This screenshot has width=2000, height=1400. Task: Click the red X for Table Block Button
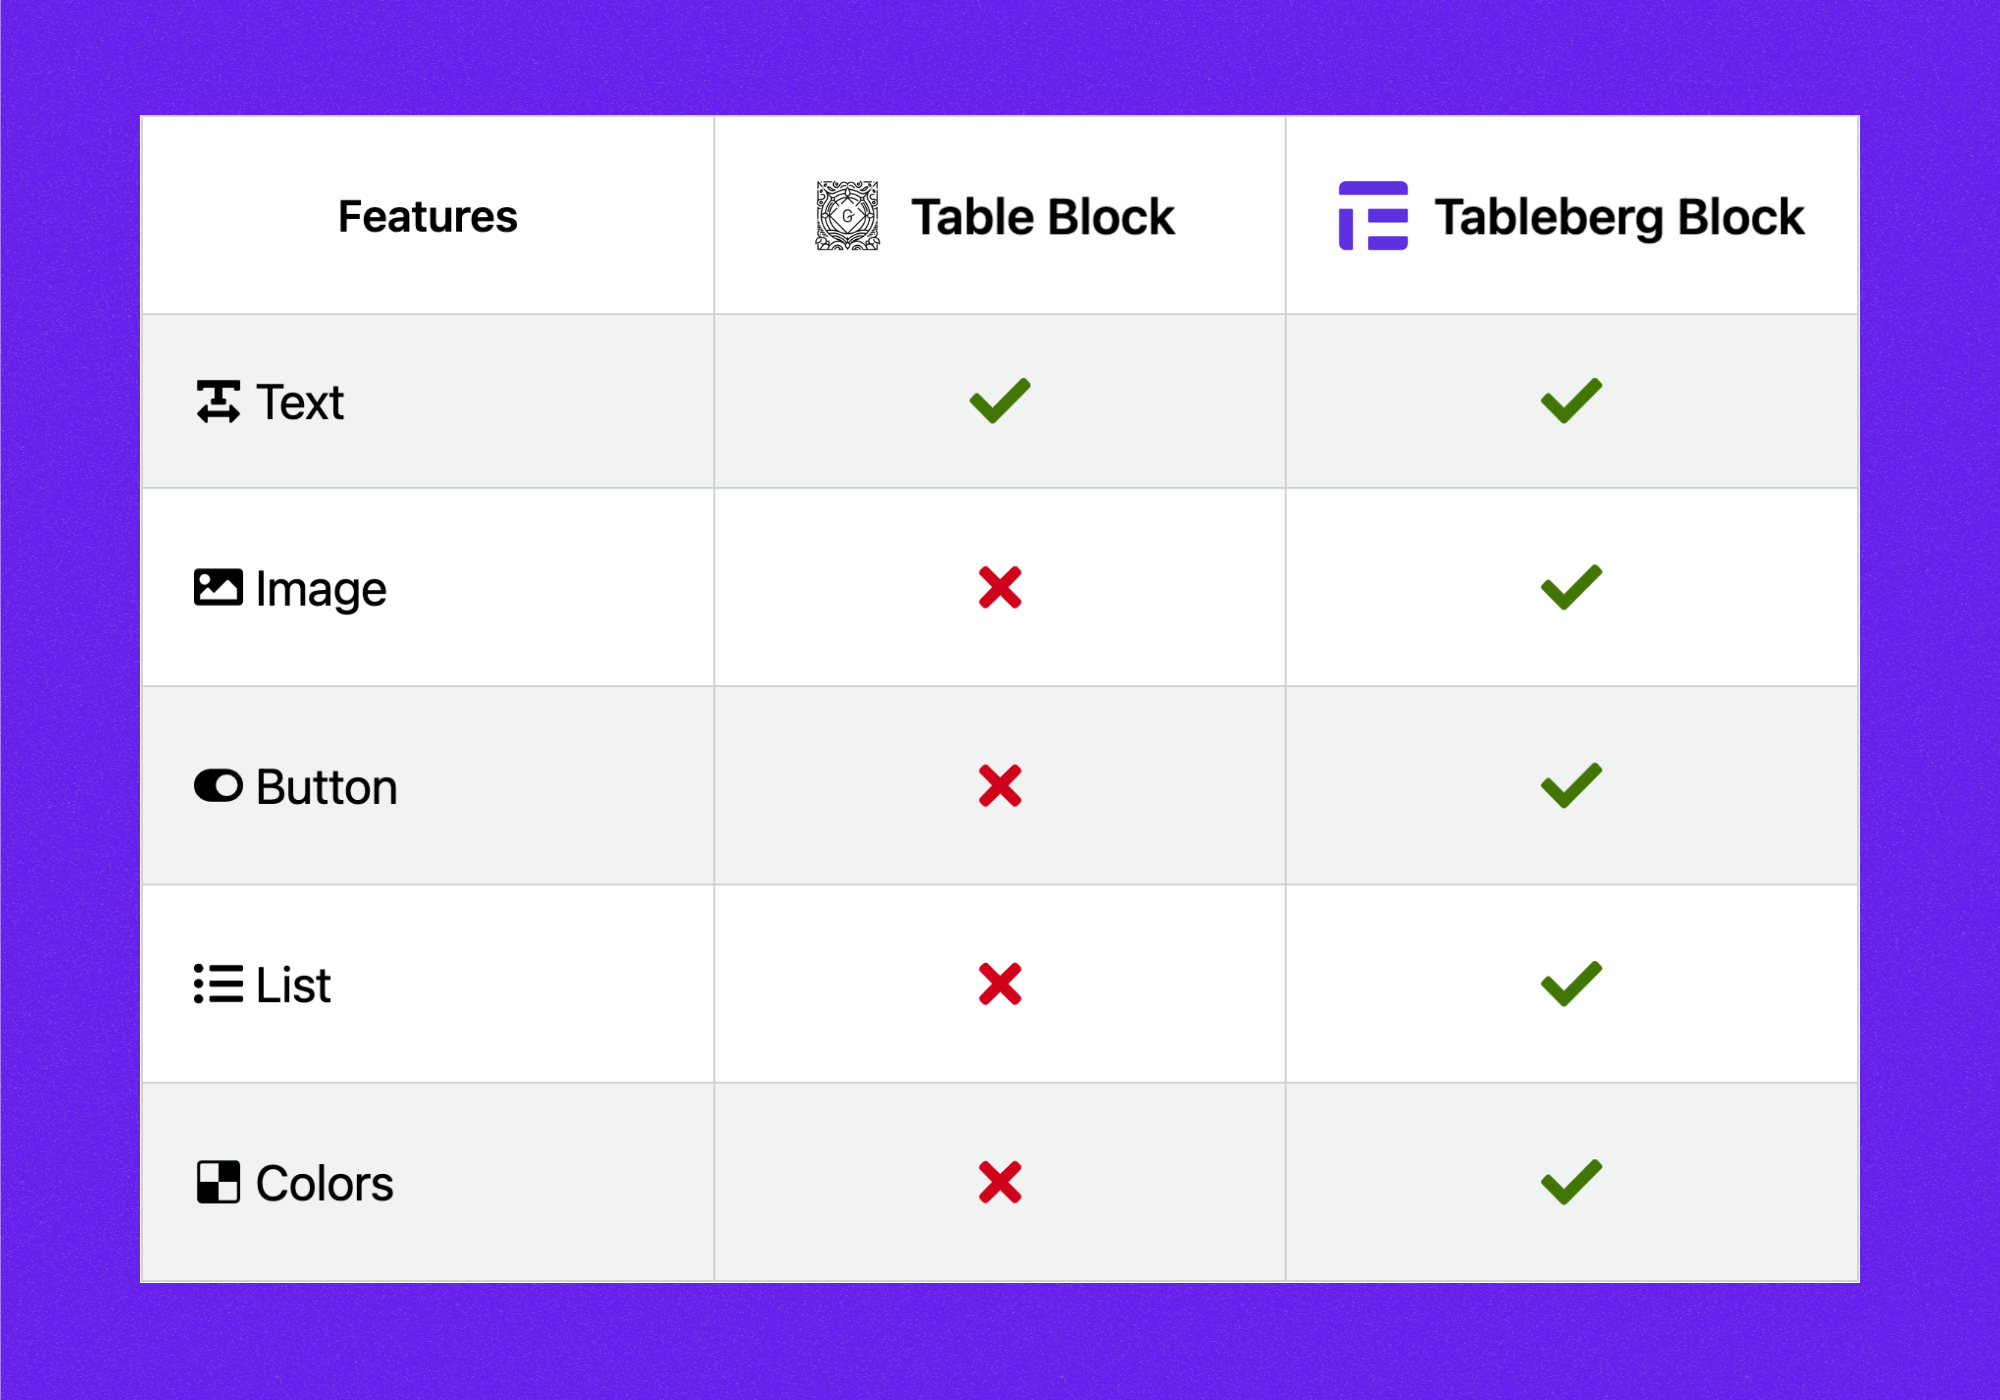1000,786
